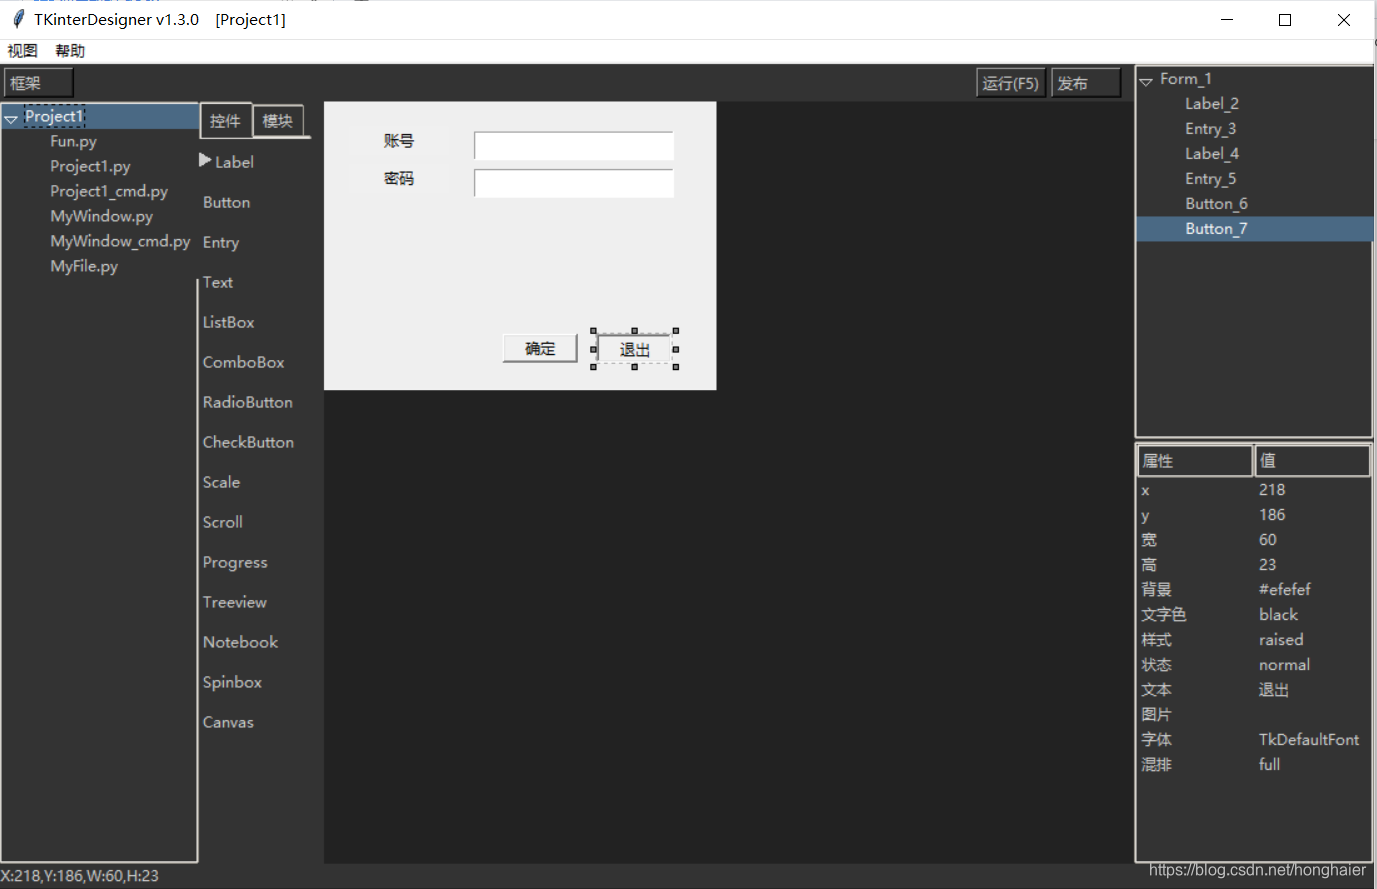Click the TKinterDesigner feather app icon

click(18, 19)
